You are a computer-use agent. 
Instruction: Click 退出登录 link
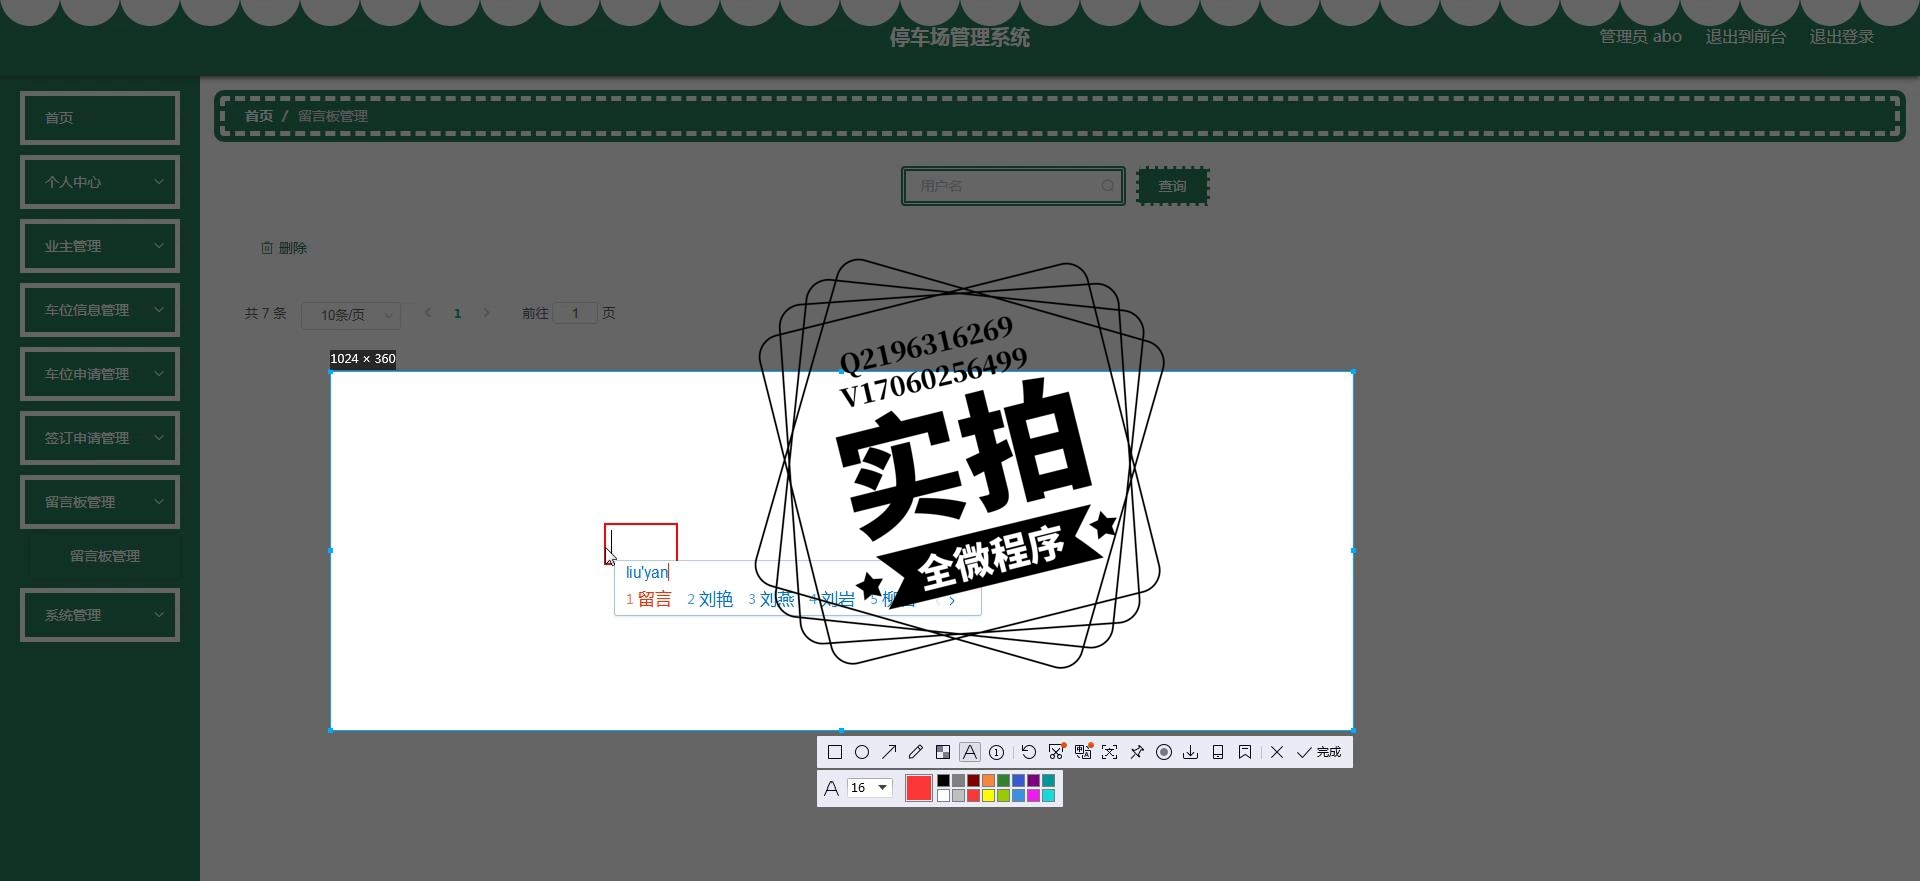(1842, 37)
